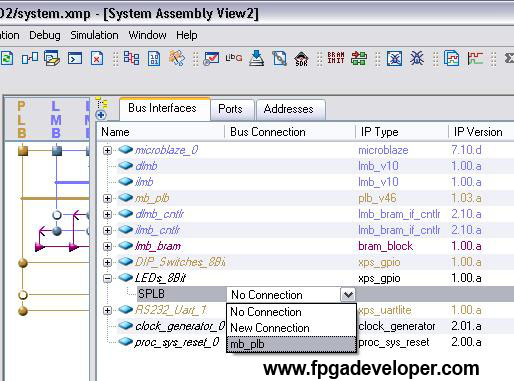Click the project options window icon
The height and width of the screenshot is (381, 514).
point(52,59)
